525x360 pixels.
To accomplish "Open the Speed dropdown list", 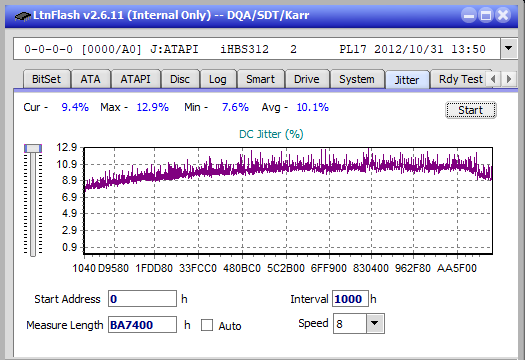I will point(375,323).
